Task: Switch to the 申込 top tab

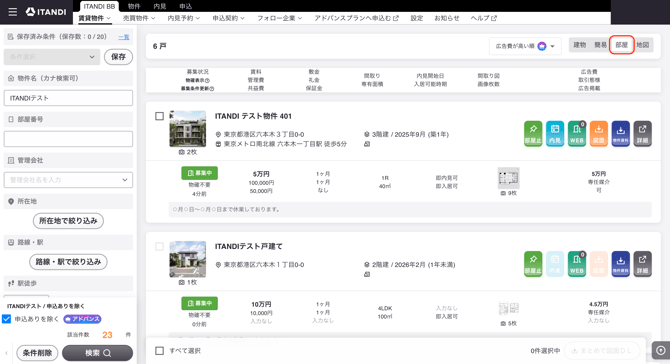Action: click(x=185, y=6)
